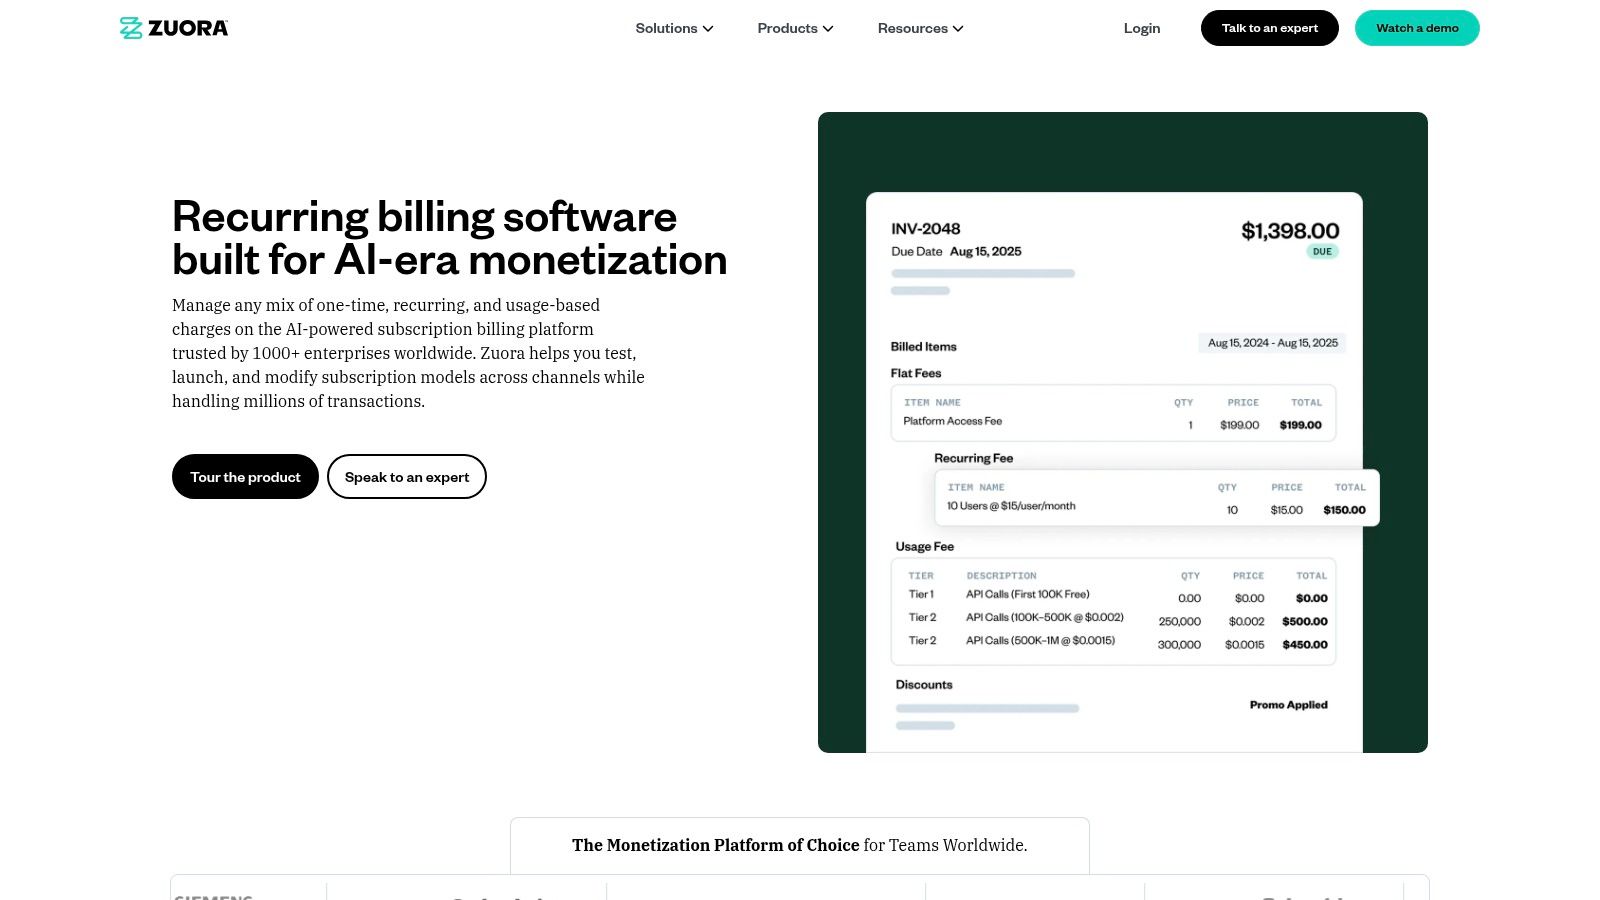Expand the Resources menu chevron
The width and height of the screenshot is (1600, 900).
point(958,29)
